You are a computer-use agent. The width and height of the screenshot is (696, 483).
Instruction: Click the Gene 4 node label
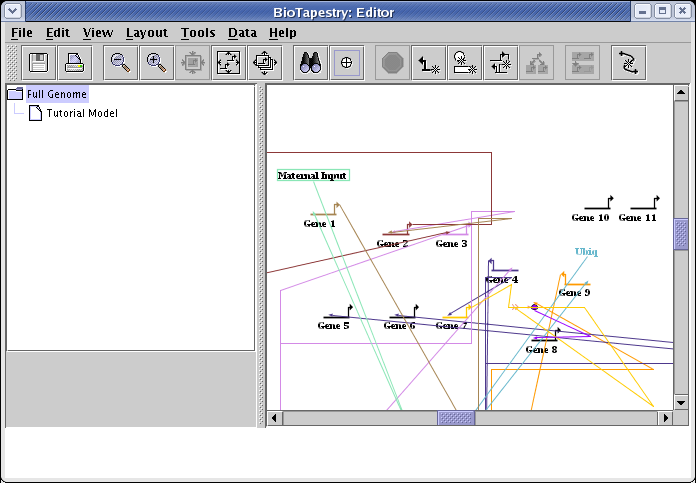tap(502, 280)
